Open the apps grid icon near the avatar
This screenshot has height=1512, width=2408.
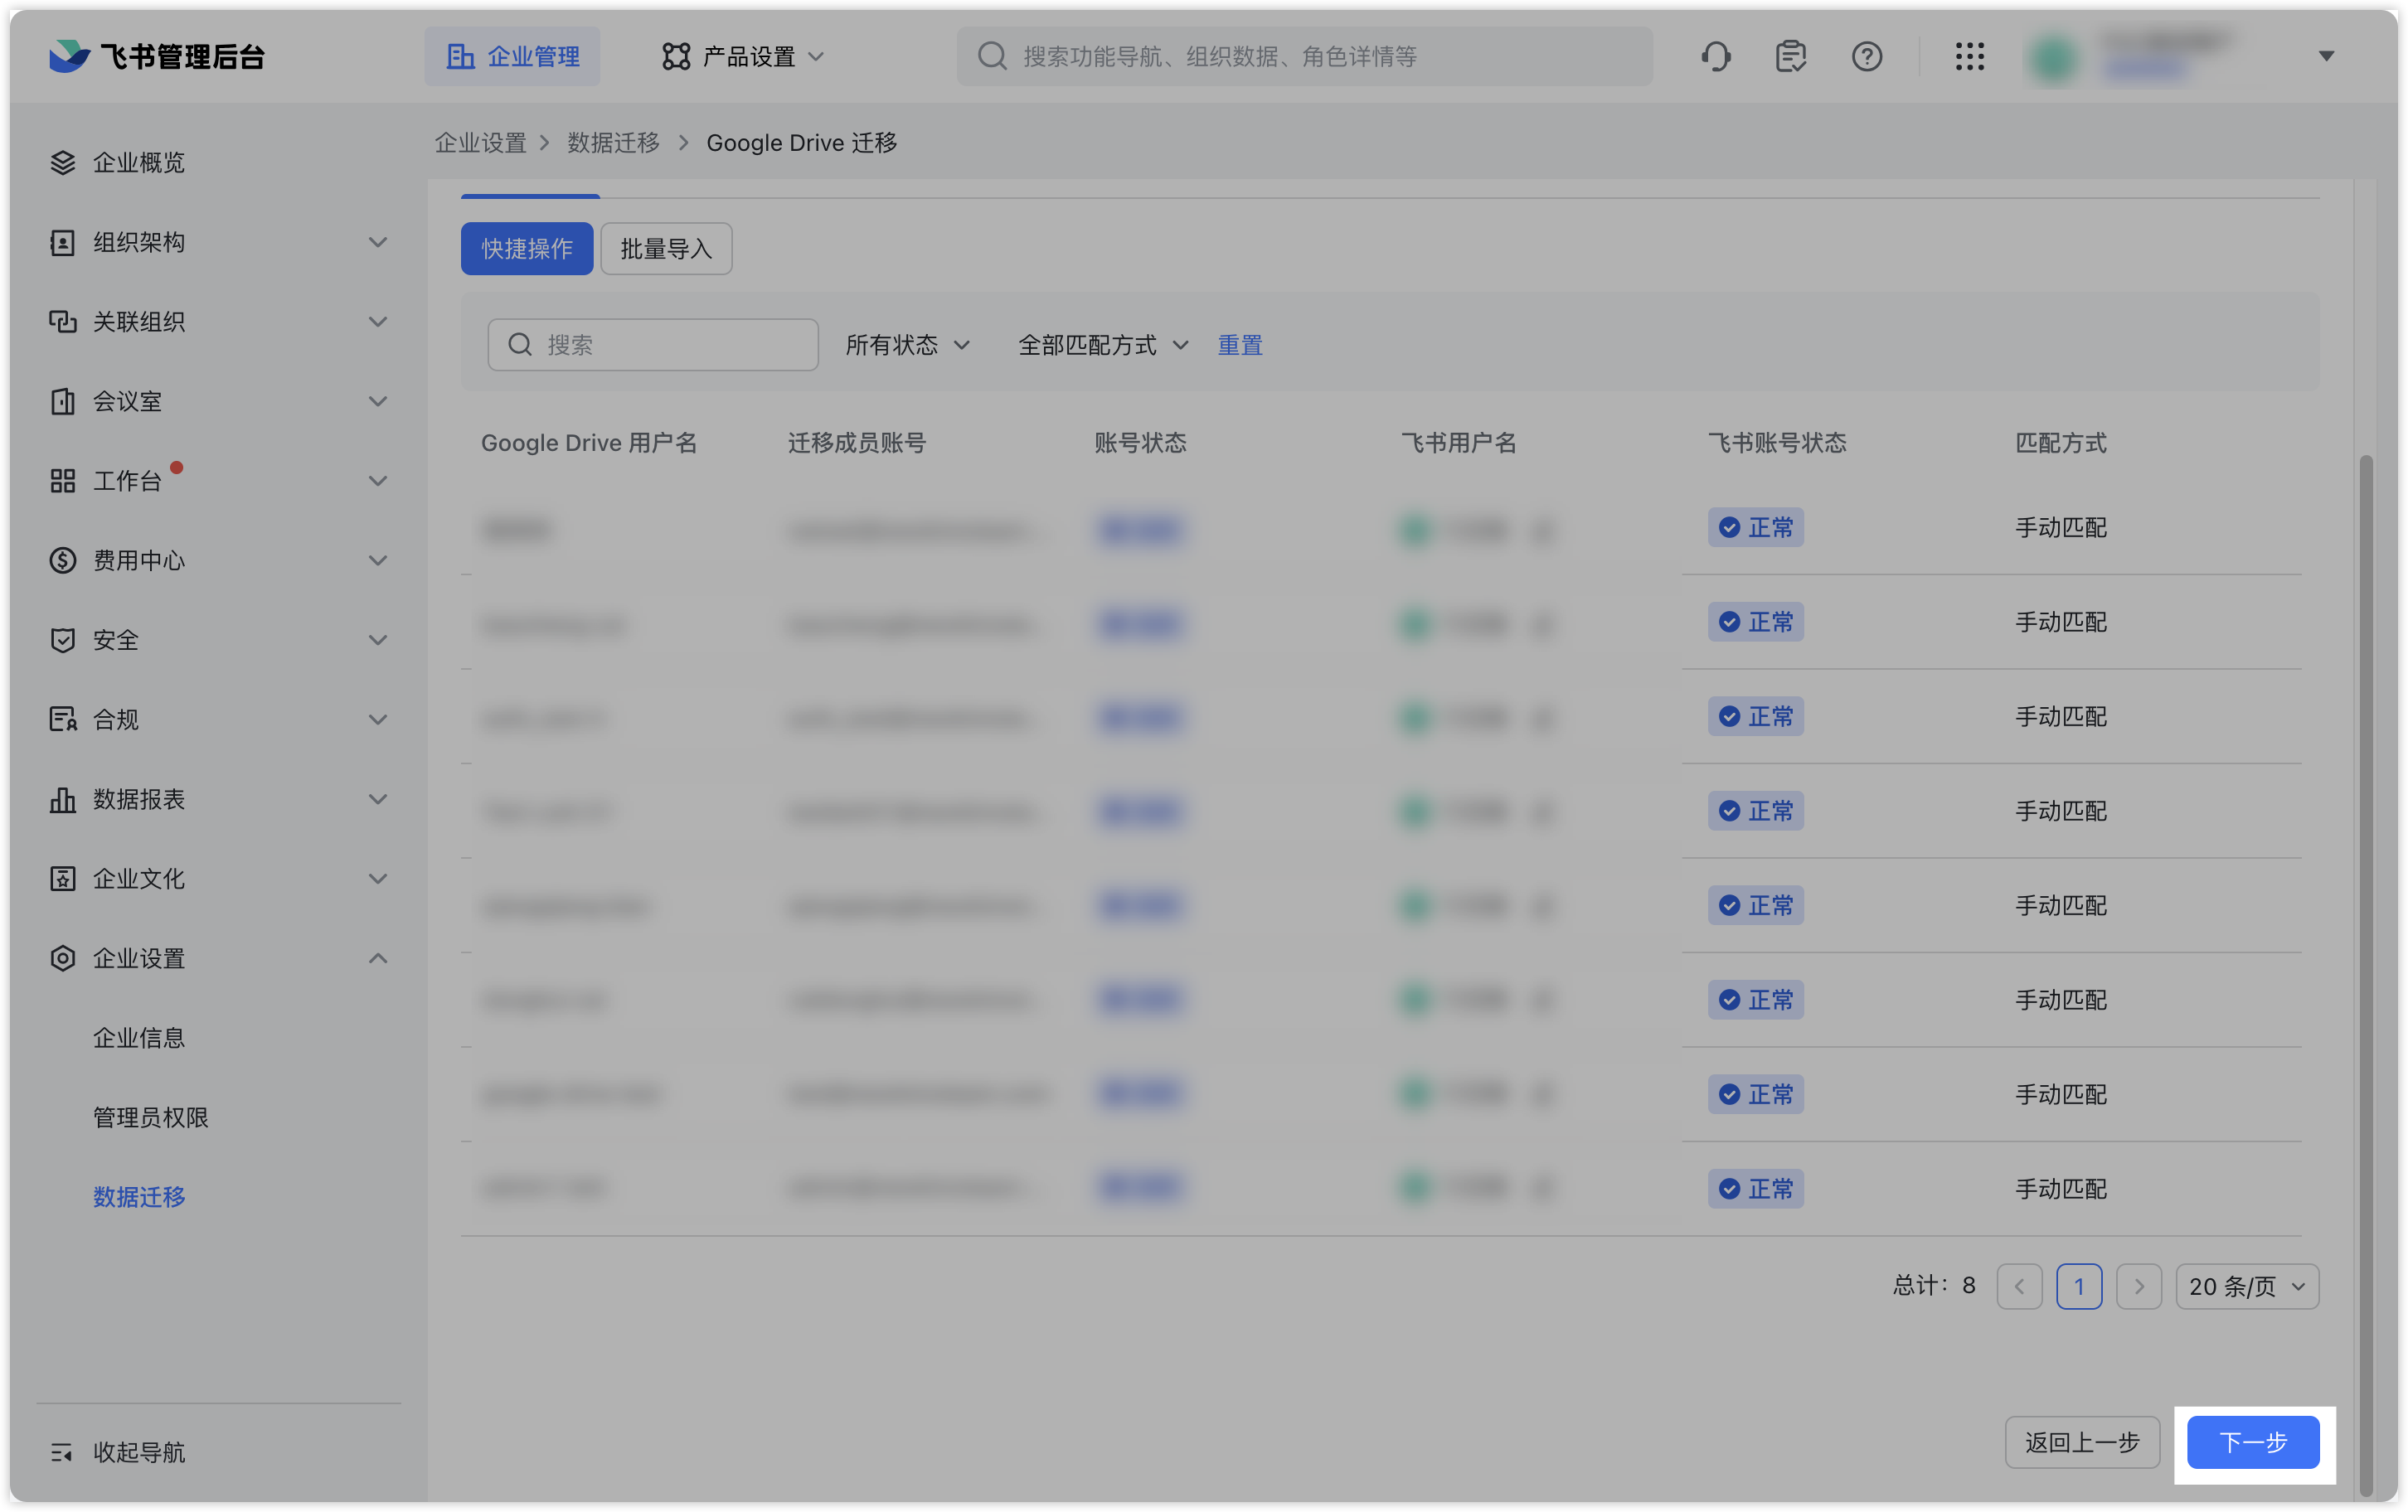click(1969, 56)
